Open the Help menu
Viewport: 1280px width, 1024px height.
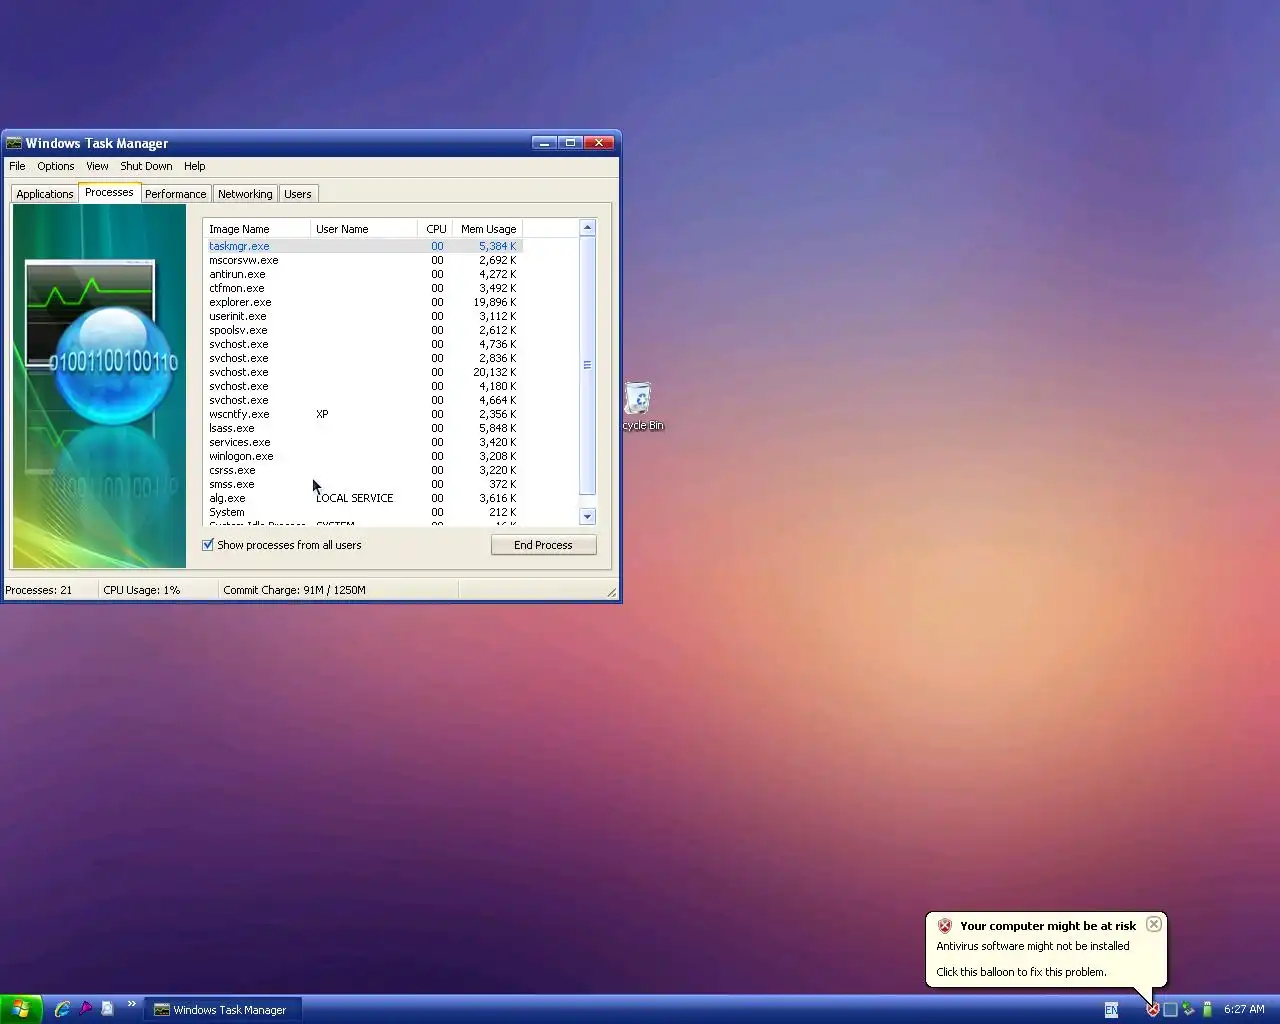pos(195,166)
